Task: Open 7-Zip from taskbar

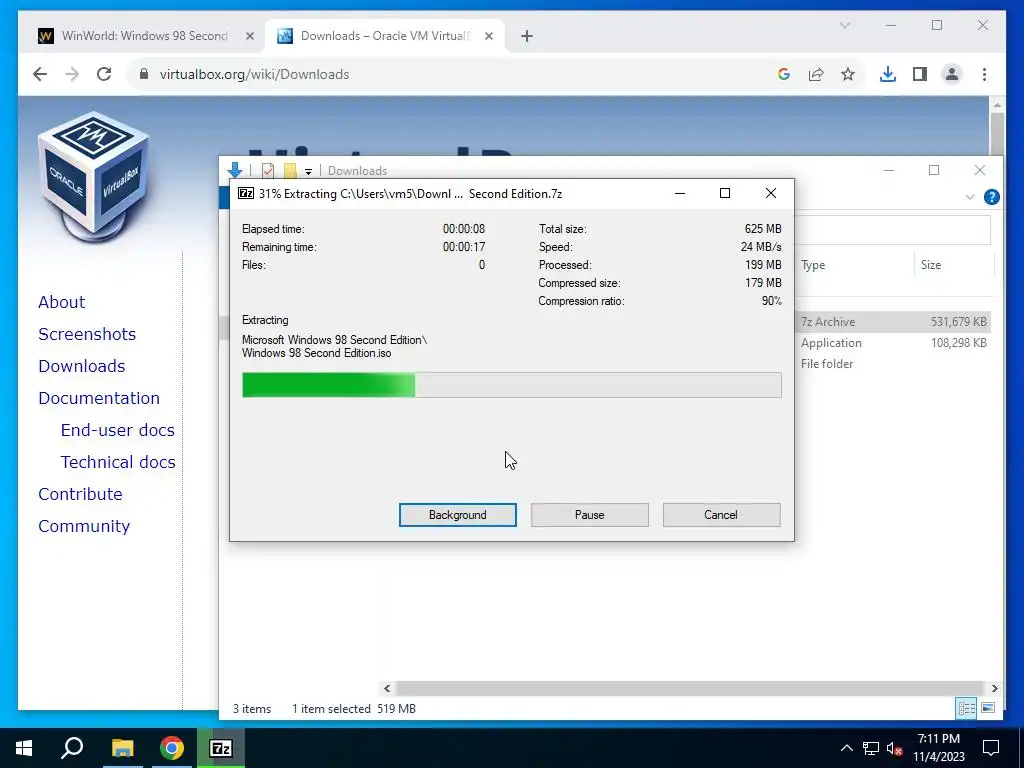Action: coord(221,748)
